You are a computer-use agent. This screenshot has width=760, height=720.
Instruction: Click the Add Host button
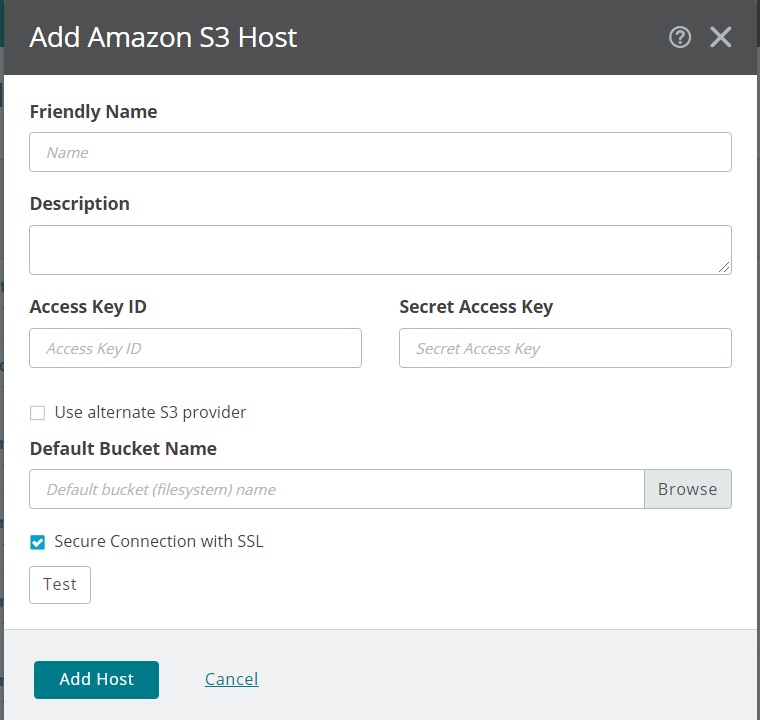click(96, 679)
